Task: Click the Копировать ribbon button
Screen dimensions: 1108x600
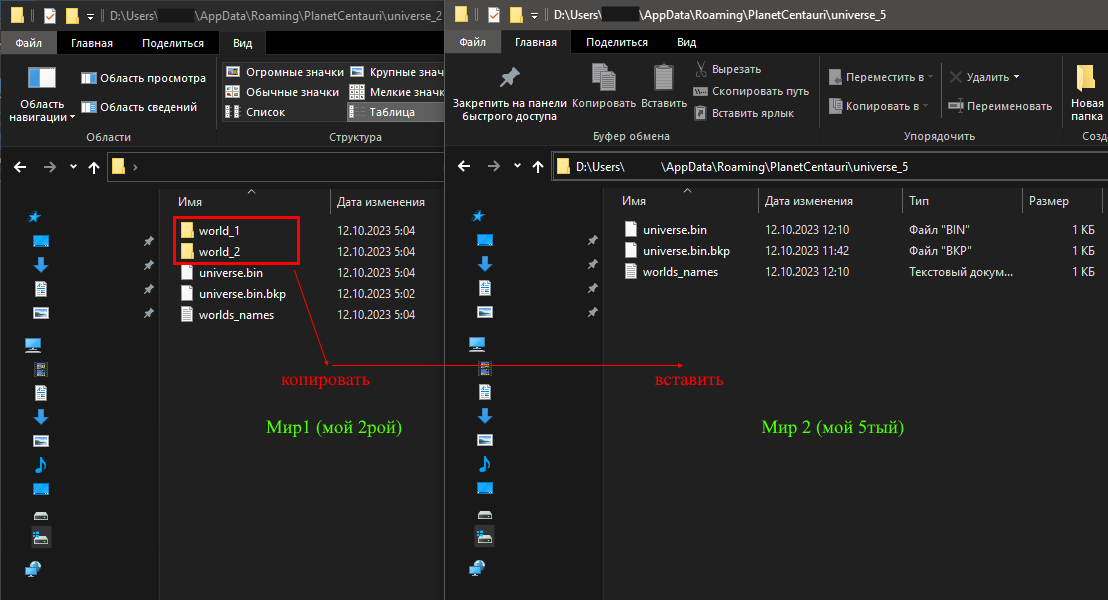Action: point(603,86)
